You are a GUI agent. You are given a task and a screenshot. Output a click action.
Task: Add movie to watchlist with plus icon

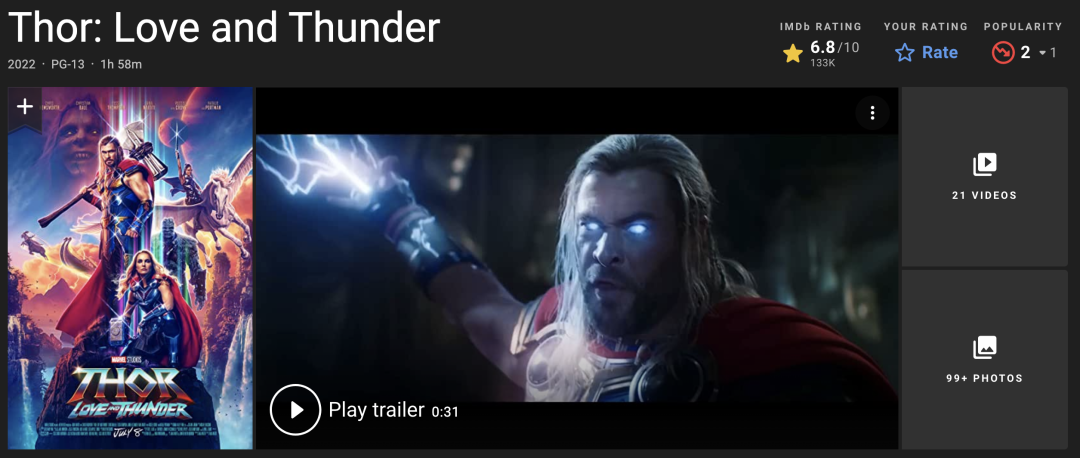tap(25, 107)
